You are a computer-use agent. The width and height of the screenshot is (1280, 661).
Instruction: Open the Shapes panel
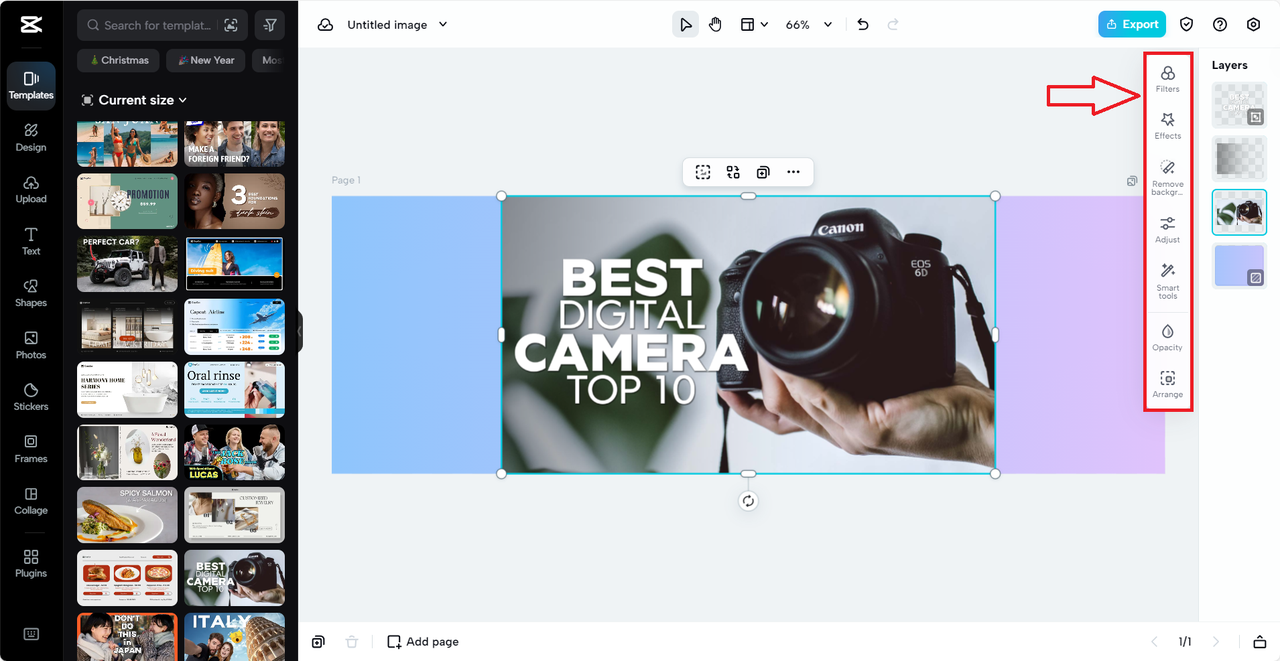31,293
